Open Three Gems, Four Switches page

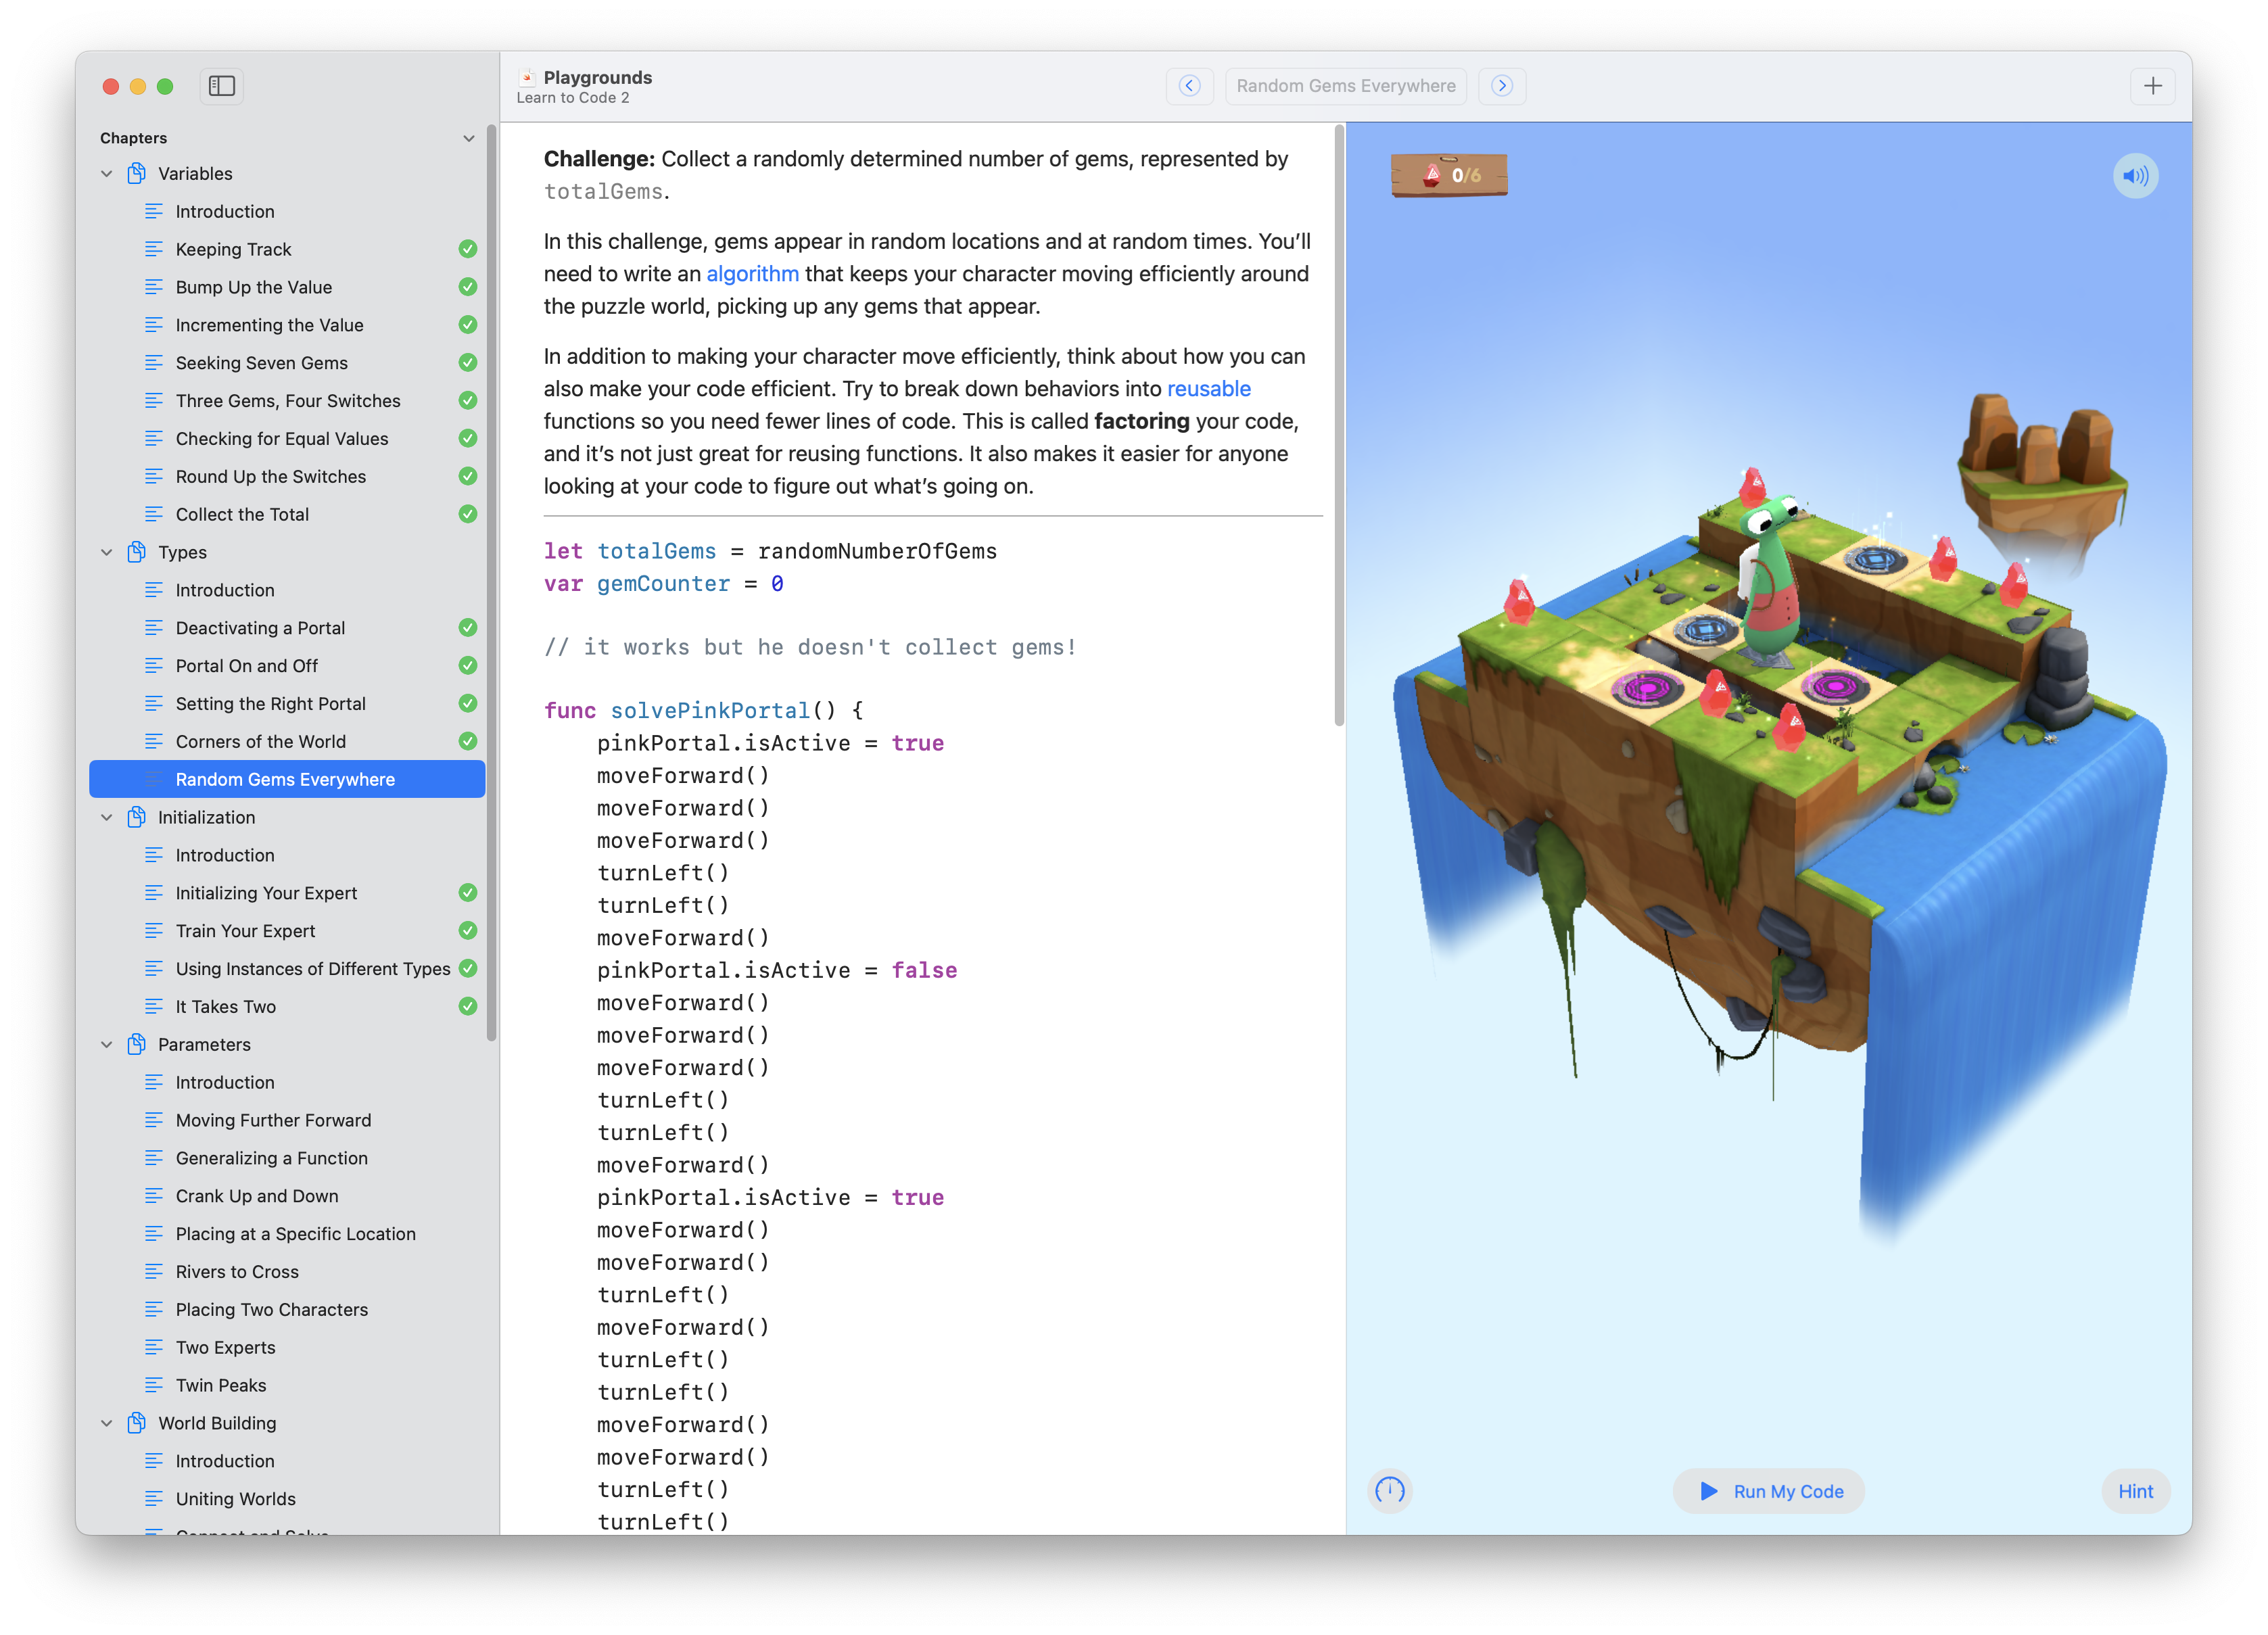pyautogui.click(x=287, y=400)
